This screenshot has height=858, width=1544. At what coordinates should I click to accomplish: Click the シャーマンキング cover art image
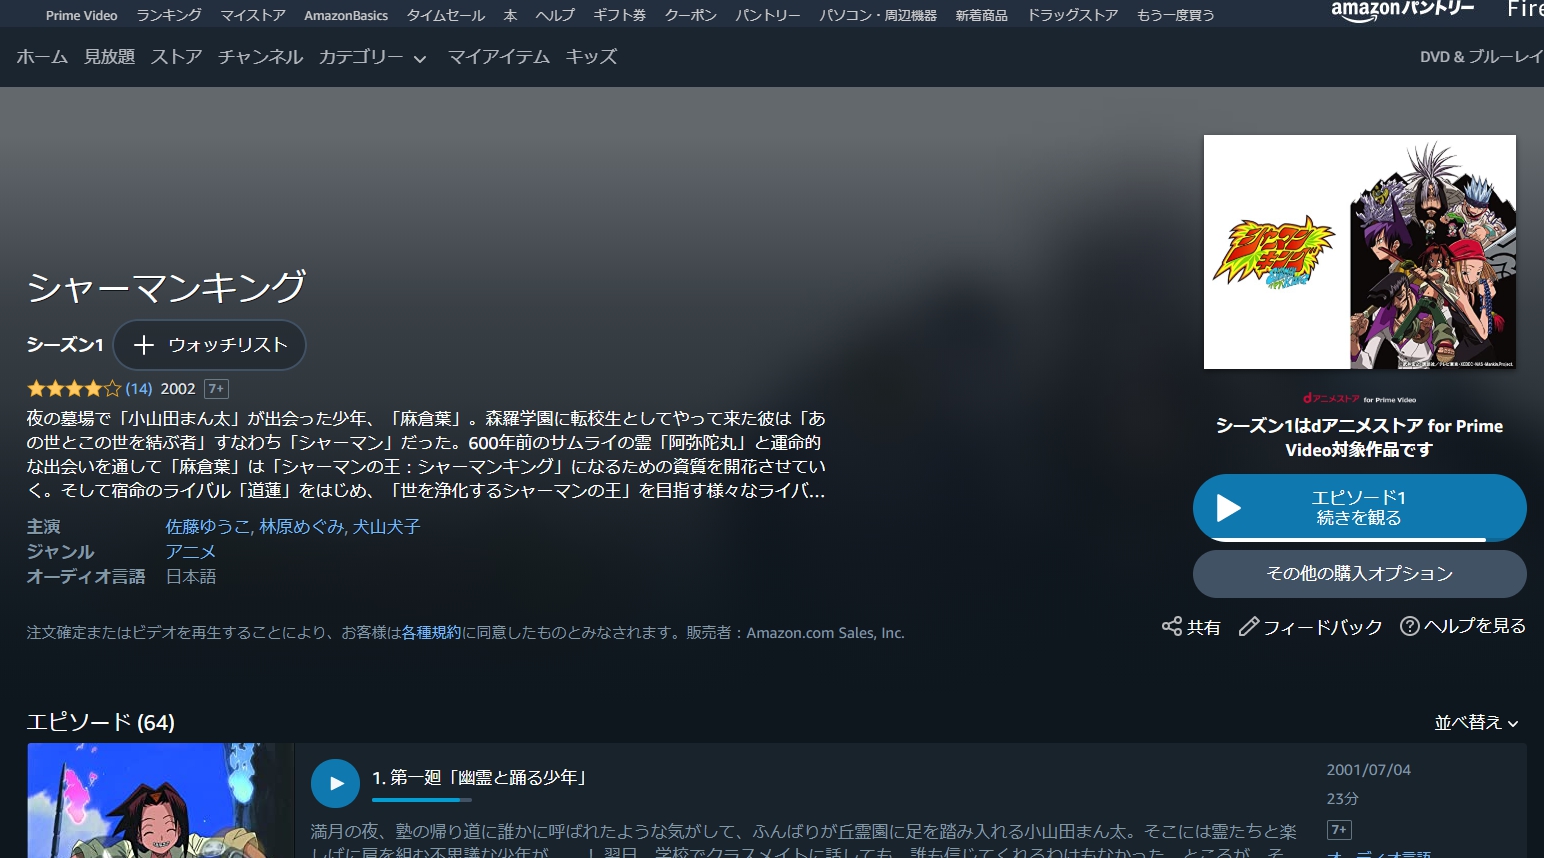pos(1359,252)
